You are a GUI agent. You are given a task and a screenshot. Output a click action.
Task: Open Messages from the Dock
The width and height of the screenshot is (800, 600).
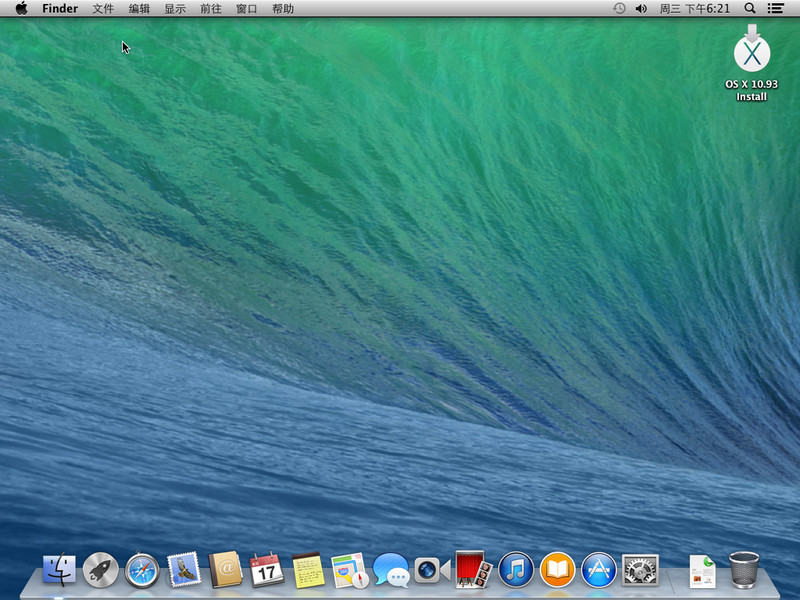(393, 572)
